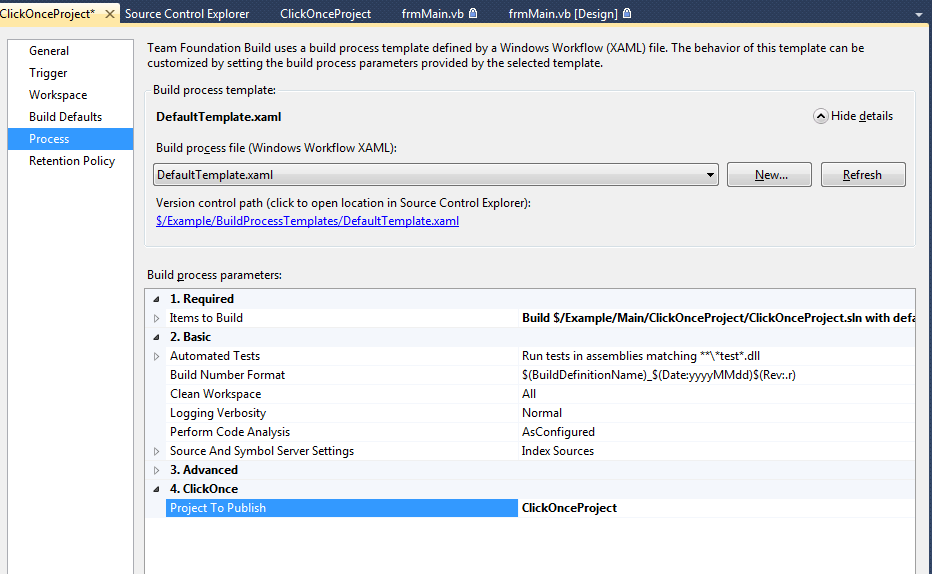This screenshot has width=932, height=574.
Task: Open the frmMain.vb code tab
Action: (432, 14)
